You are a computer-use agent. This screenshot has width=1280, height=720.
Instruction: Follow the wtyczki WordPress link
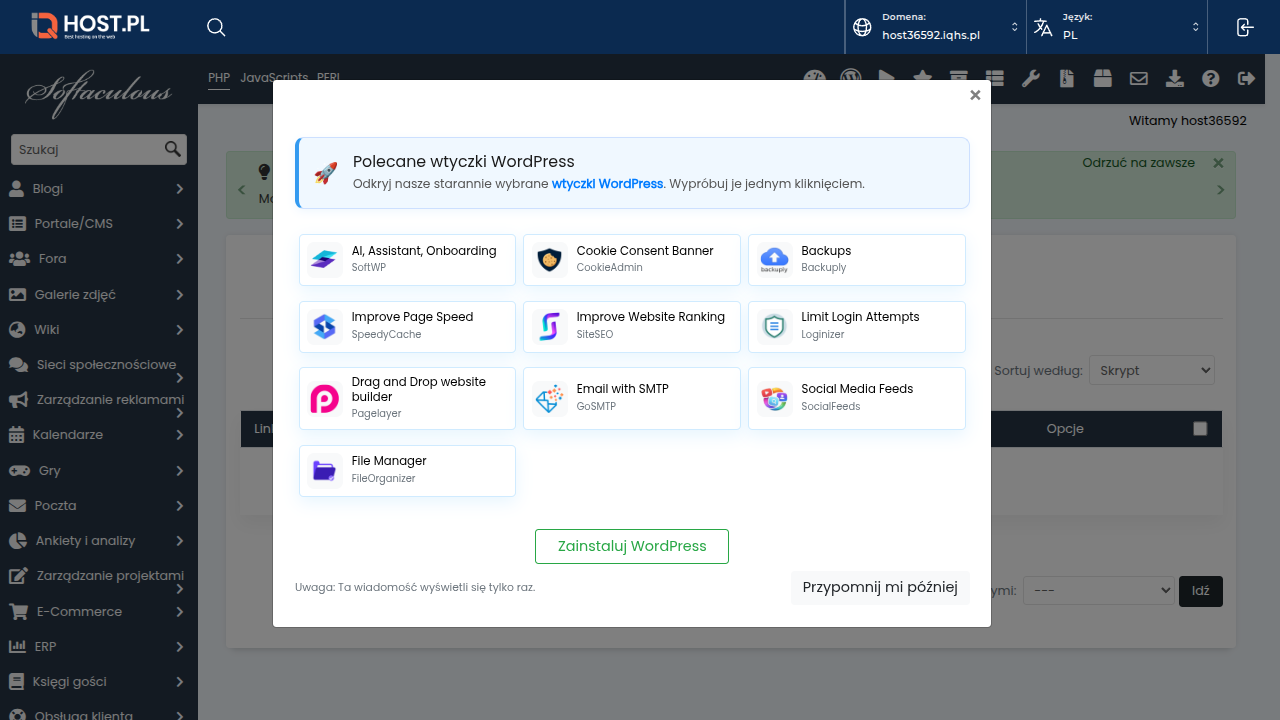(607, 184)
